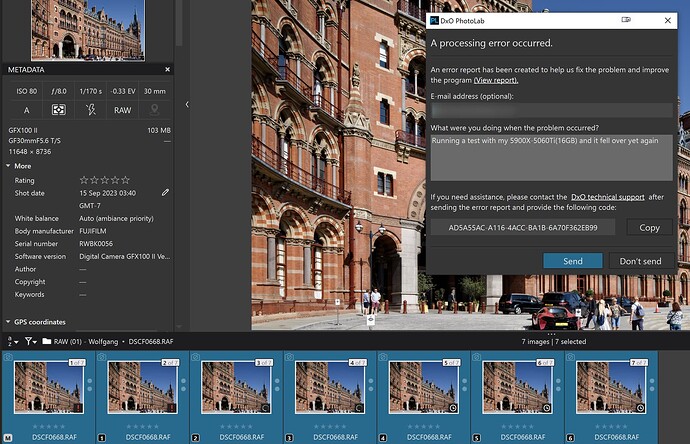The width and height of the screenshot is (690, 444).
Task: Expand the GPS coordinates section
Action: (9, 322)
